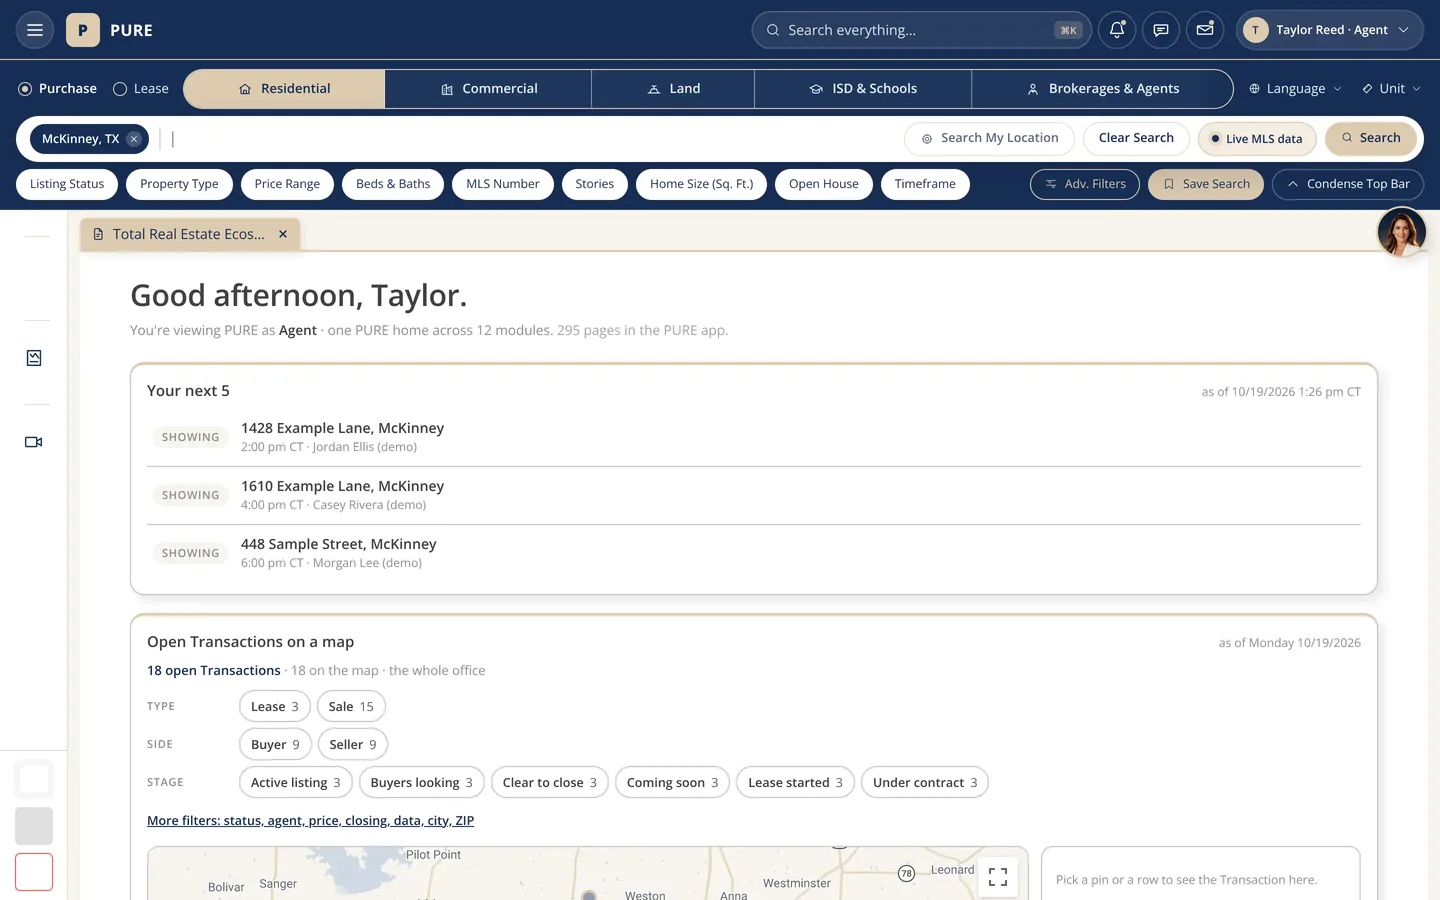Toggle the Under contract stage filter
This screenshot has width=1440, height=900.
[925, 782]
